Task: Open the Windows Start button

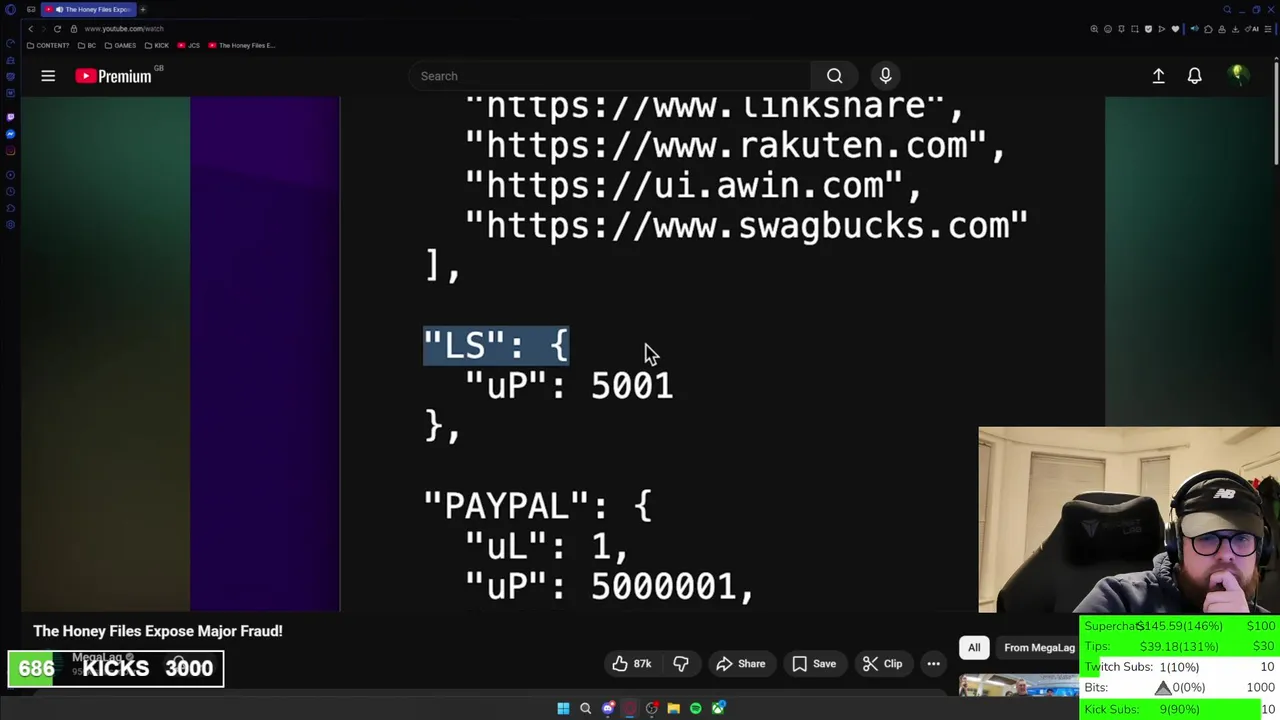Action: pyautogui.click(x=563, y=708)
